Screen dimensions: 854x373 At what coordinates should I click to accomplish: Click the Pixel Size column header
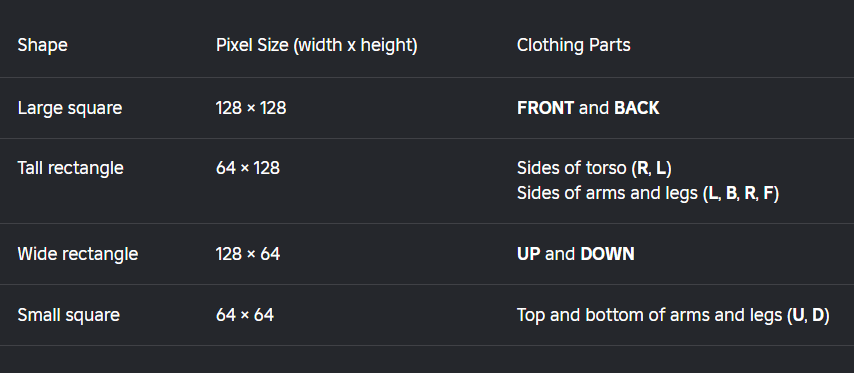click(316, 45)
